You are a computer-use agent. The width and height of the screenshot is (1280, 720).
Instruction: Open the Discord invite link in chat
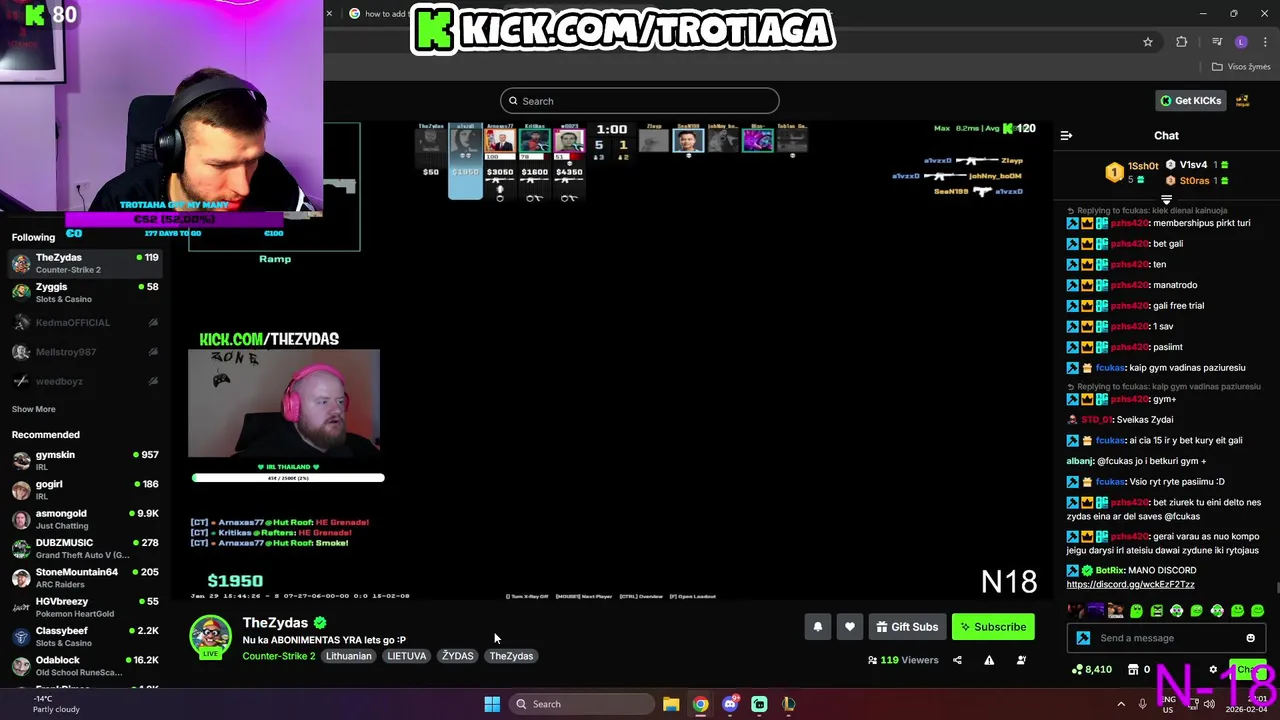click(x=1130, y=584)
